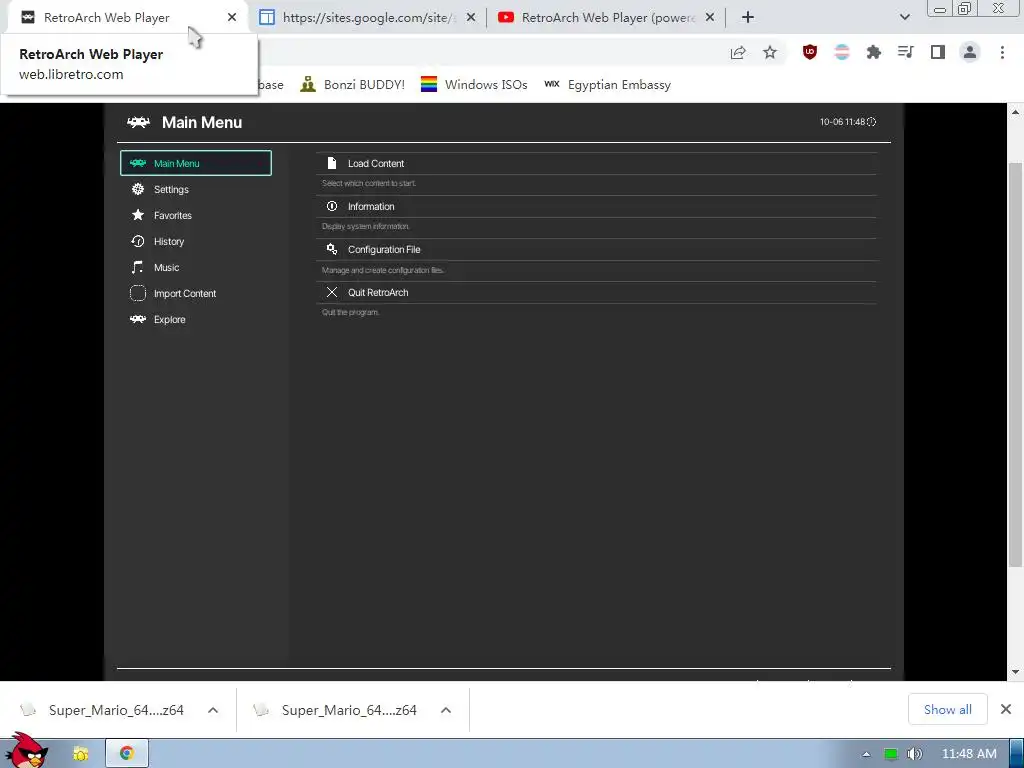Close the RetroArch Web Player tab
The height and width of the screenshot is (768, 1024).
click(x=232, y=18)
